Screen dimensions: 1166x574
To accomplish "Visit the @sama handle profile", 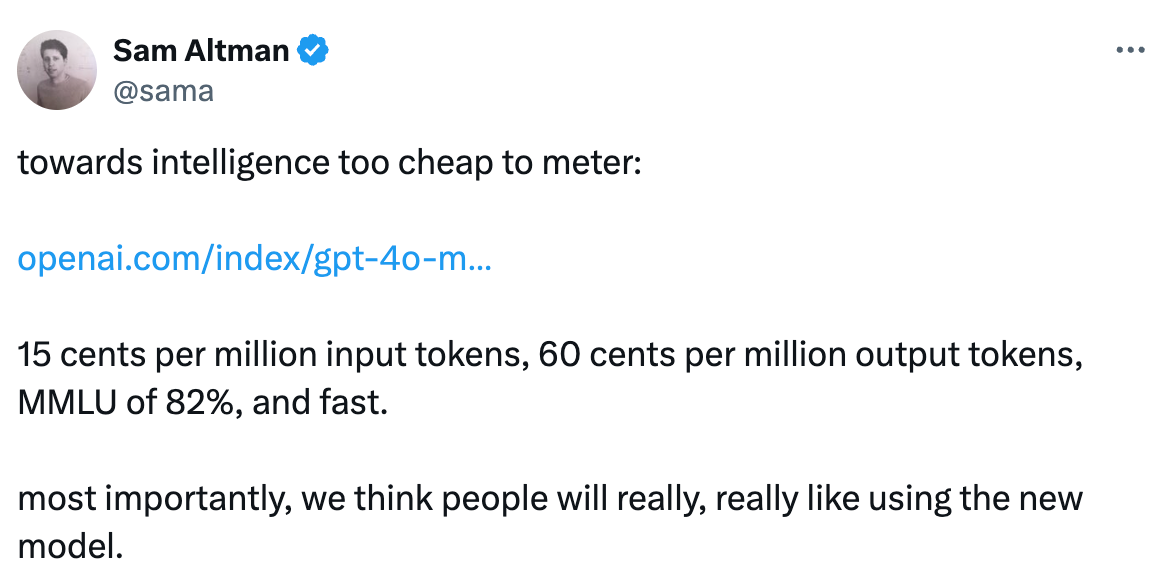I will [x=164, y=91].
